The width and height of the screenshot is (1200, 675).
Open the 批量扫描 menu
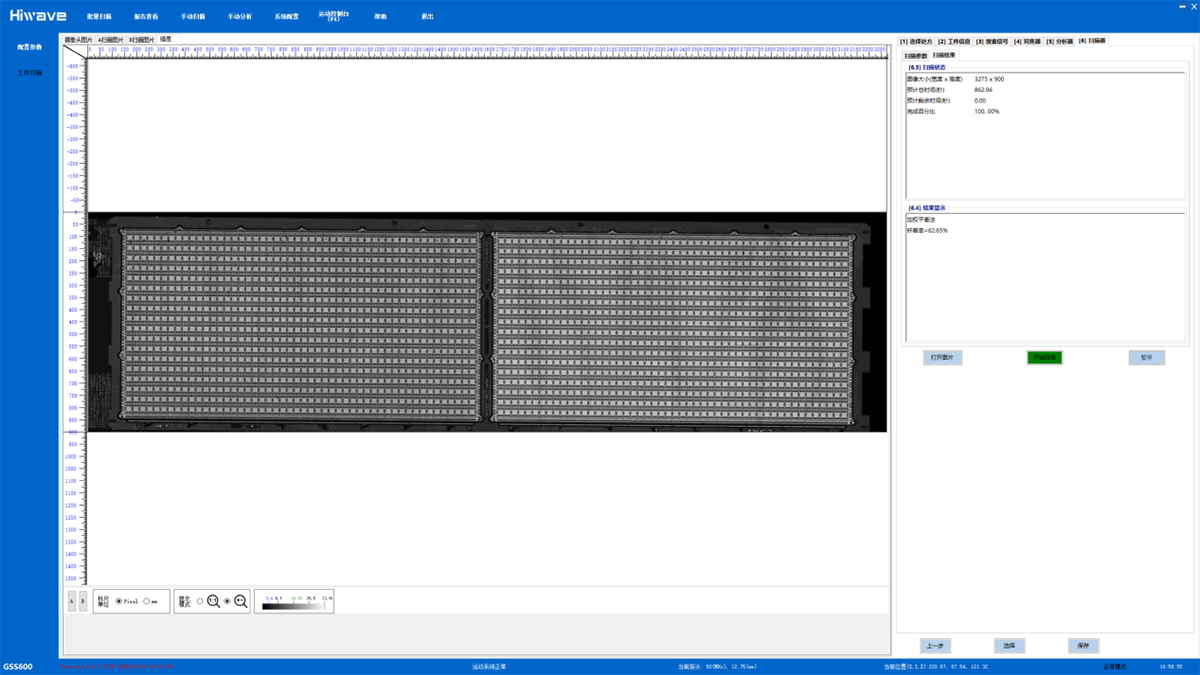(x=99, y=17)
